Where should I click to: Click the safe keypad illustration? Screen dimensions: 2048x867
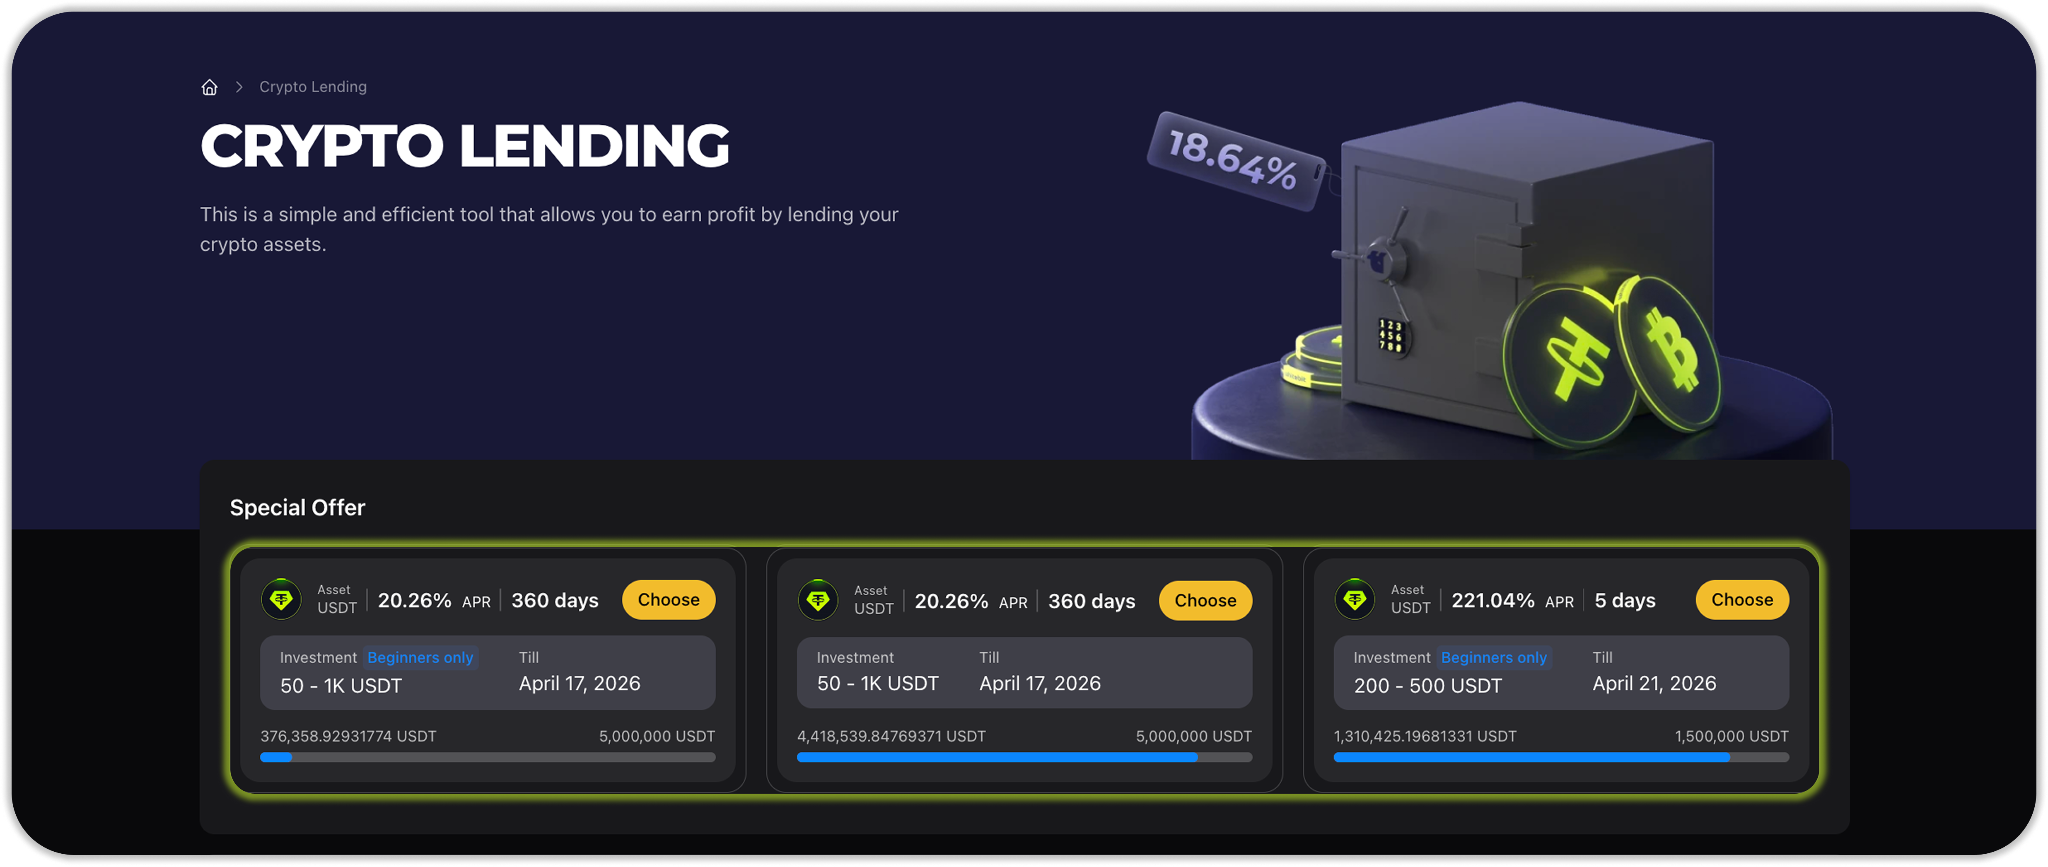[x=1392, y=336]
